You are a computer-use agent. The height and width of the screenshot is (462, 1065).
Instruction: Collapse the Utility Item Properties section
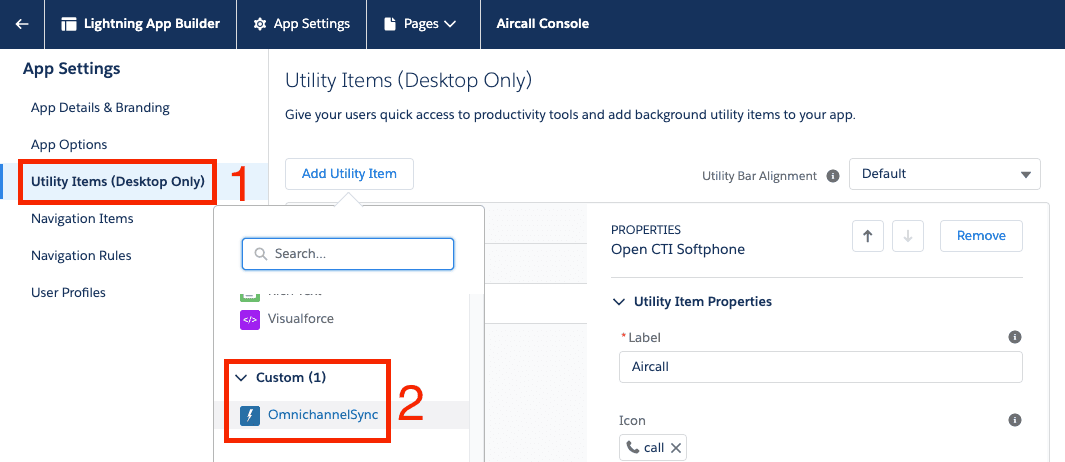[x=618, y=302]
